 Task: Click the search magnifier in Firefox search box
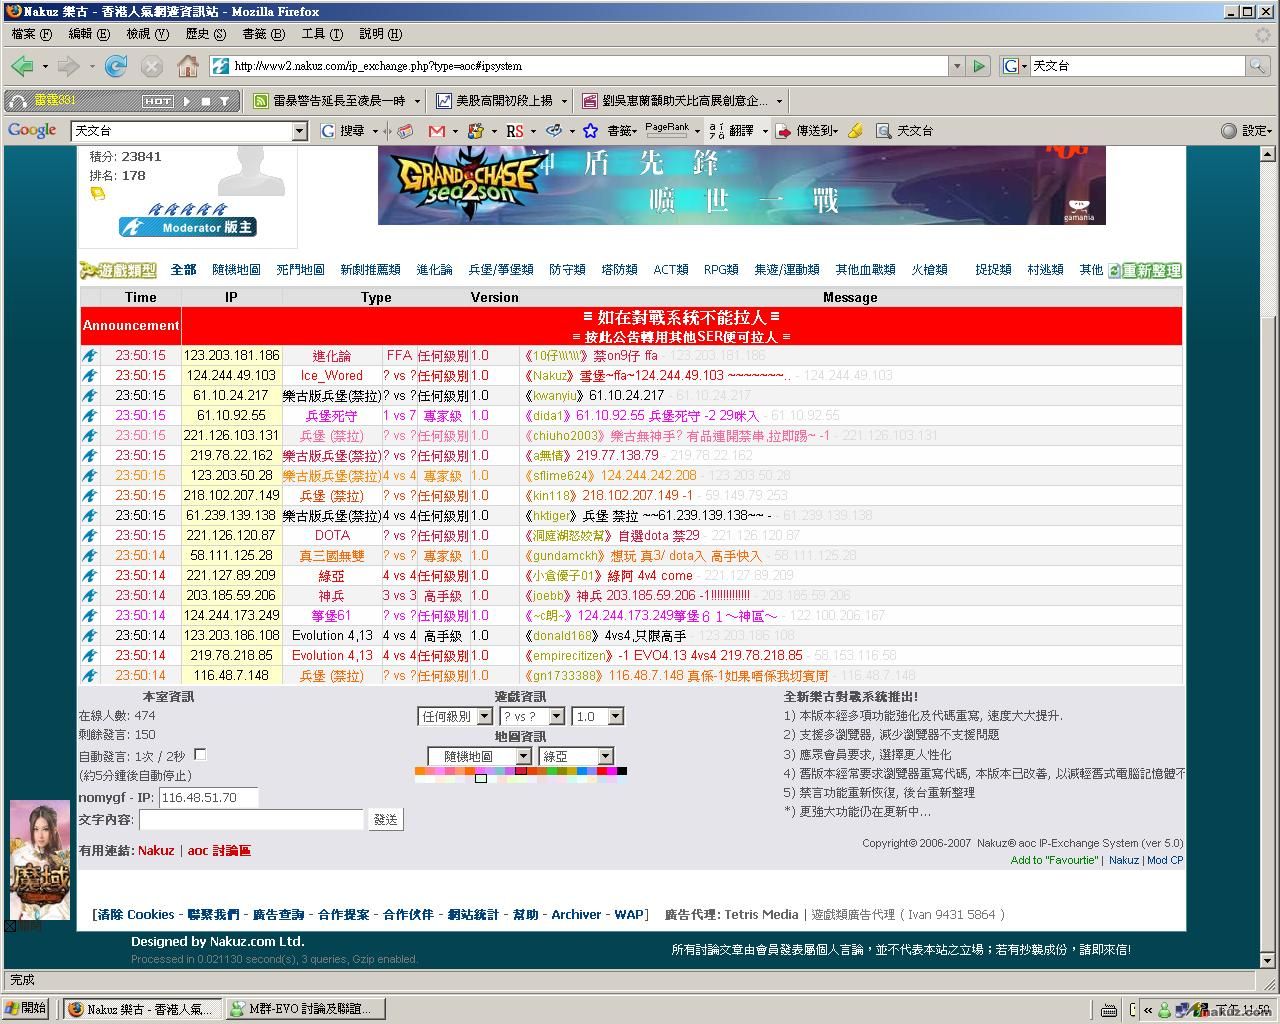click(1257, 66)
